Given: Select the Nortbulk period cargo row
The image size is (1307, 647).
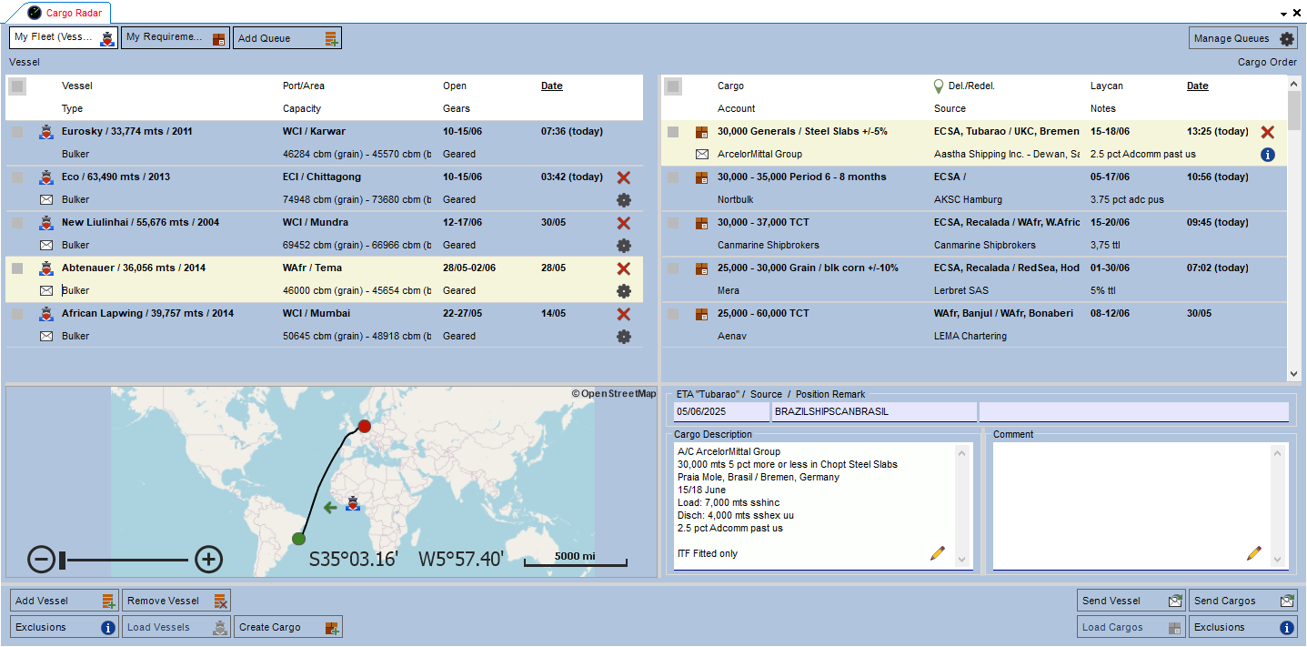Looking at the screenshot, I should click(973, 188).
